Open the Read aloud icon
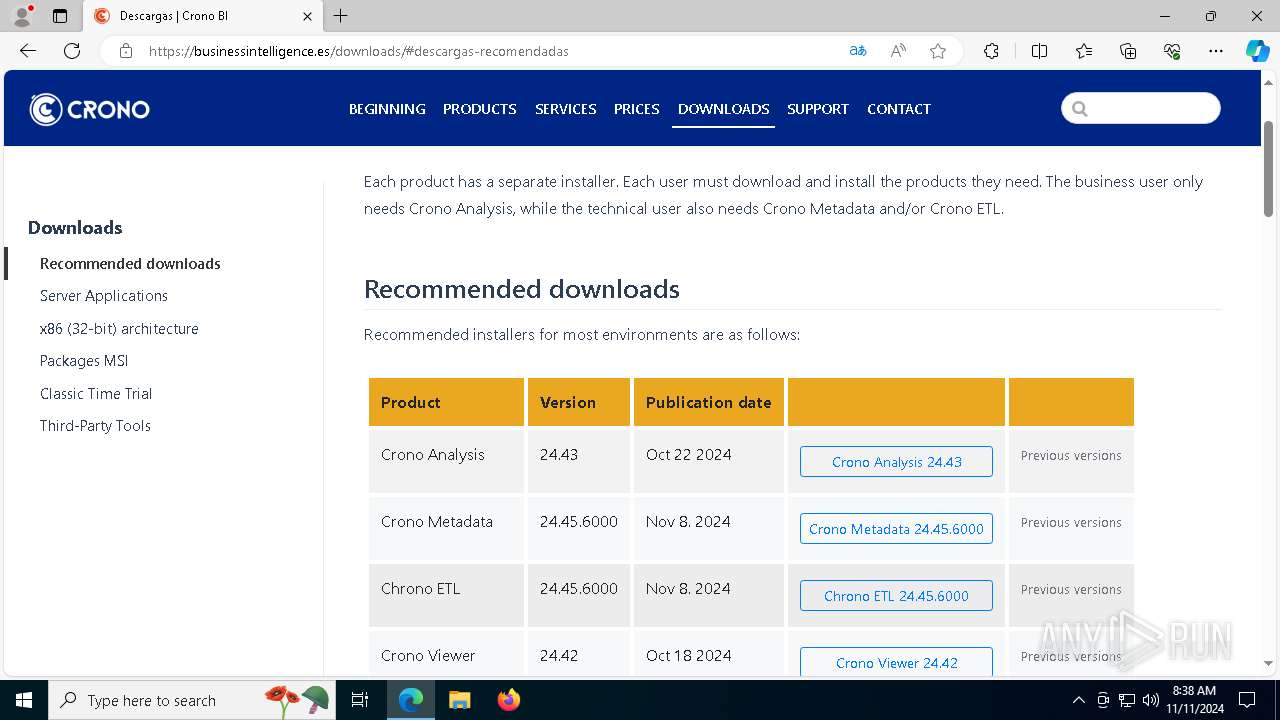The width and height of the screenshot is (1280, 720). 898,51
